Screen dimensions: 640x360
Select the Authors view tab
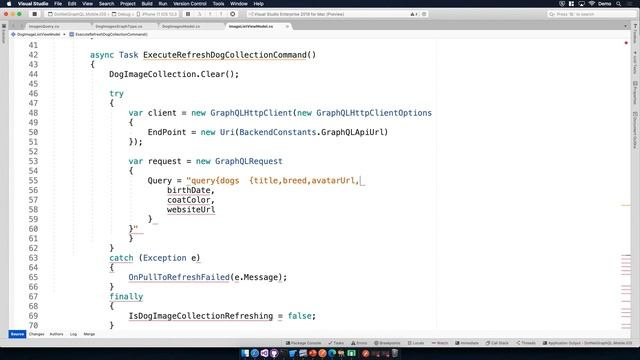click(x=56, y=334)
